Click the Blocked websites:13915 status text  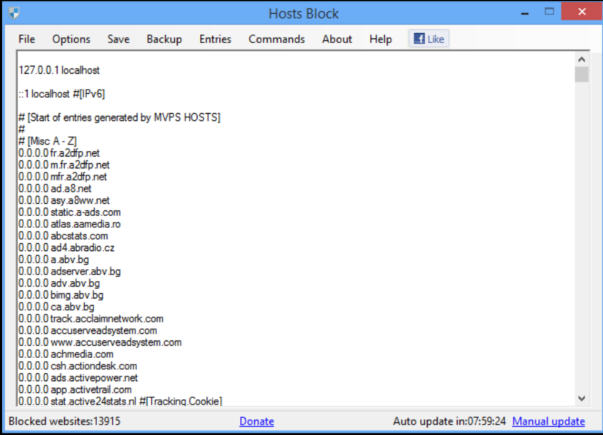pos(65,421)
